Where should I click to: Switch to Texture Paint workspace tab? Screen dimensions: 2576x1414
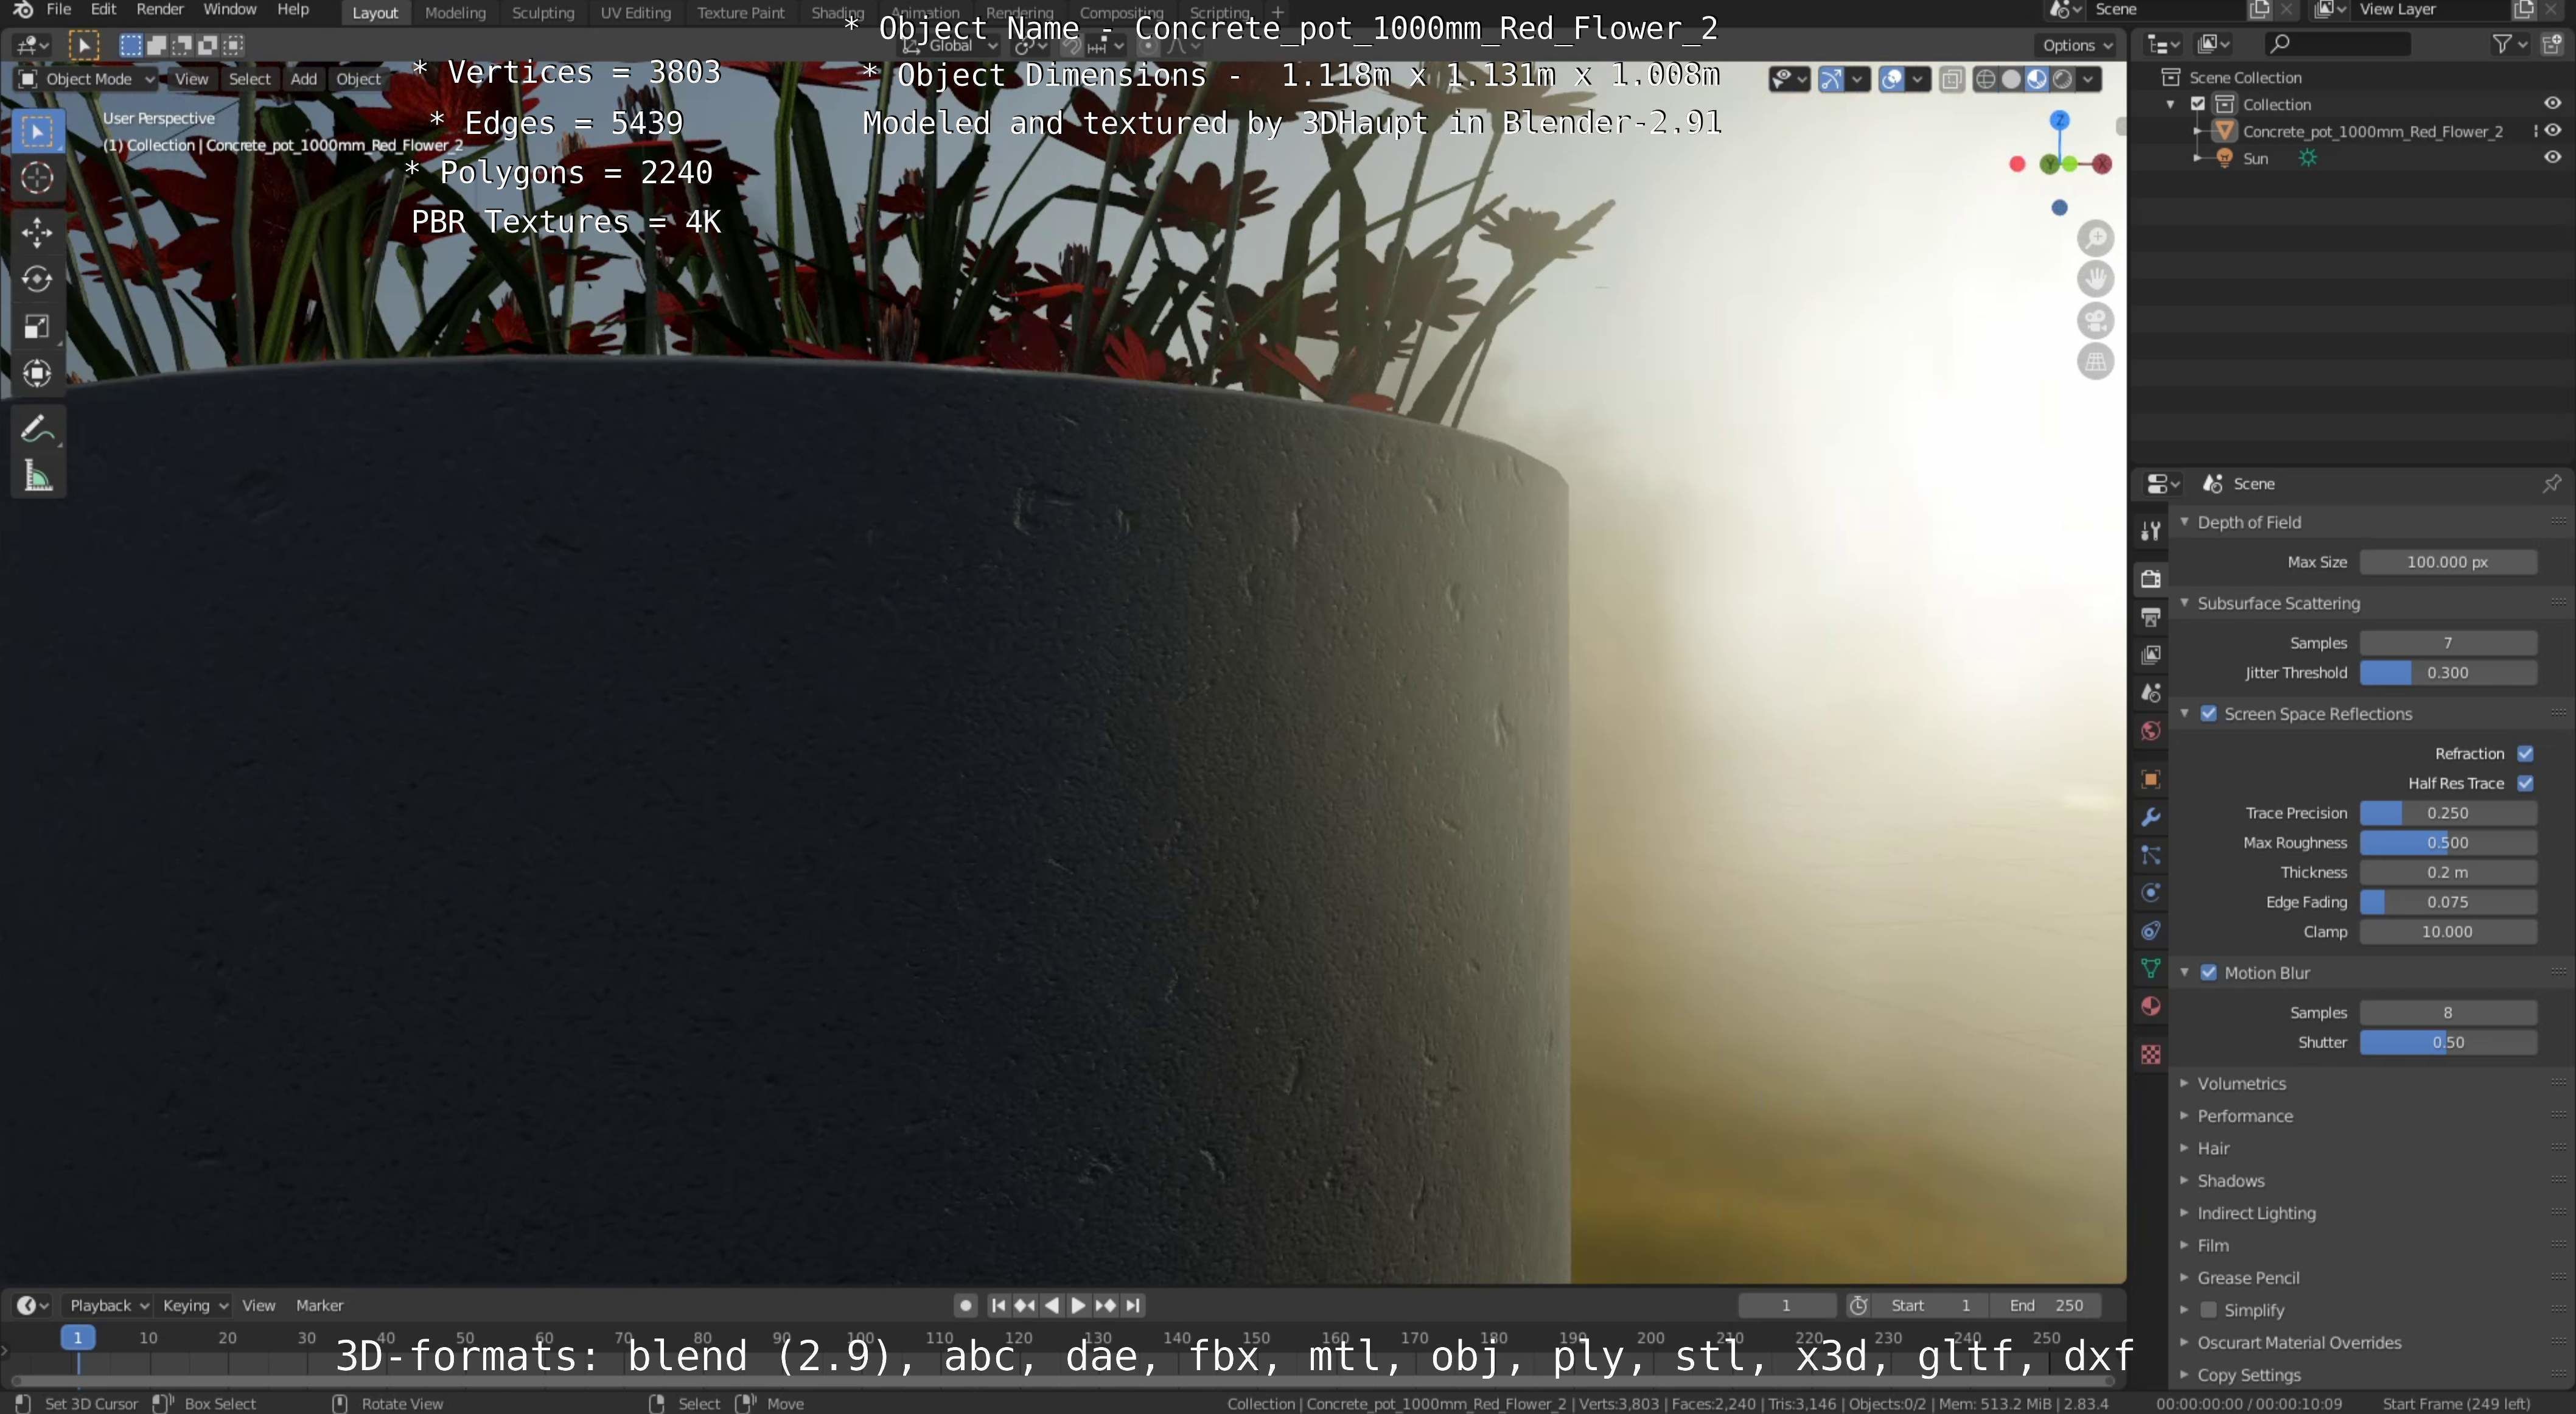(741, 13)
